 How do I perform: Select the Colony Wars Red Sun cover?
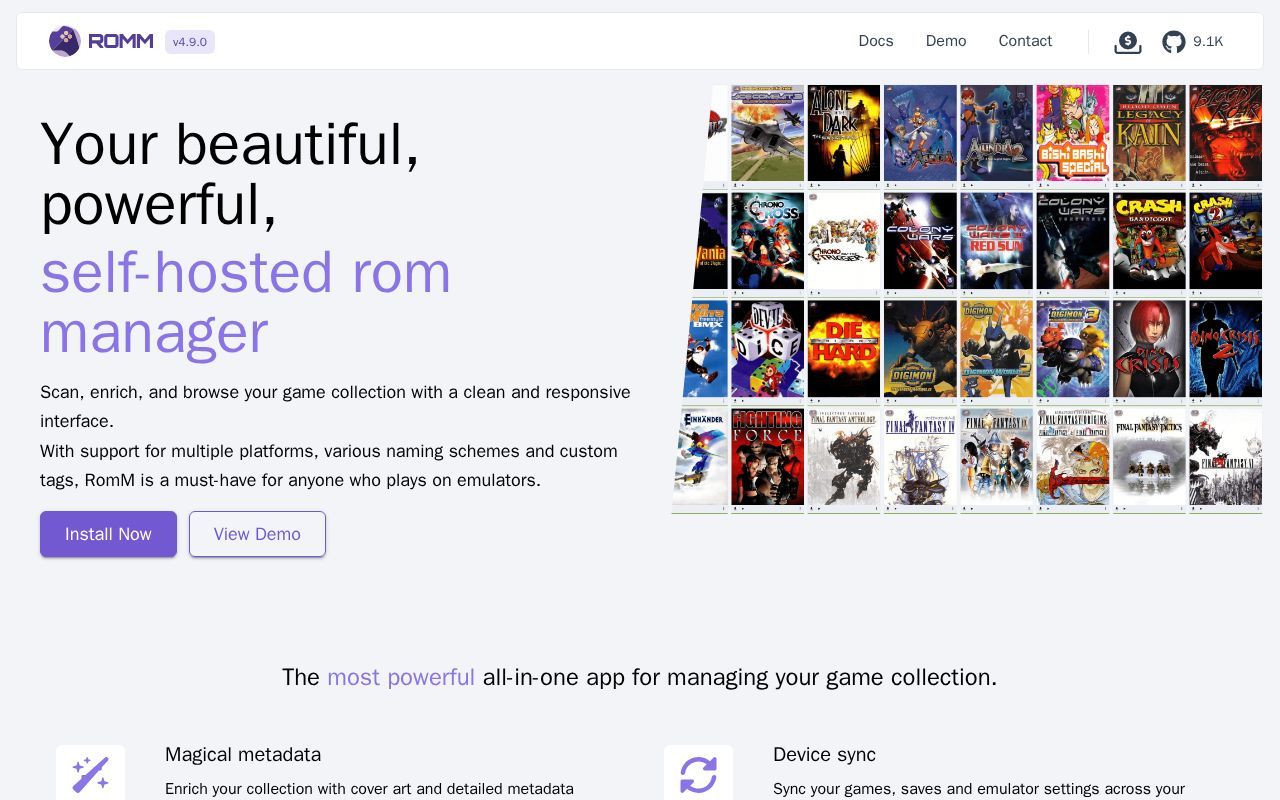(x=997, y=241)
